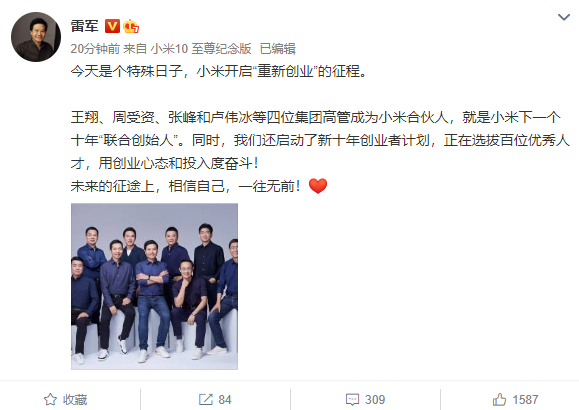This screenshot has height=410, width=579.
Task: Open the 雷军 username link
Action: (x=85, y=26)
